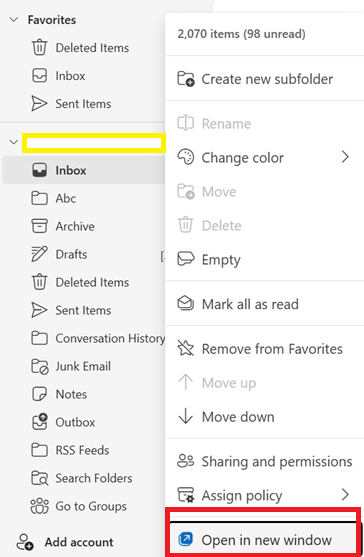Click the Inbox icon in Favorites
This screenshot has height=557, width=364.
pyautogui.click(x=39, y=76)
